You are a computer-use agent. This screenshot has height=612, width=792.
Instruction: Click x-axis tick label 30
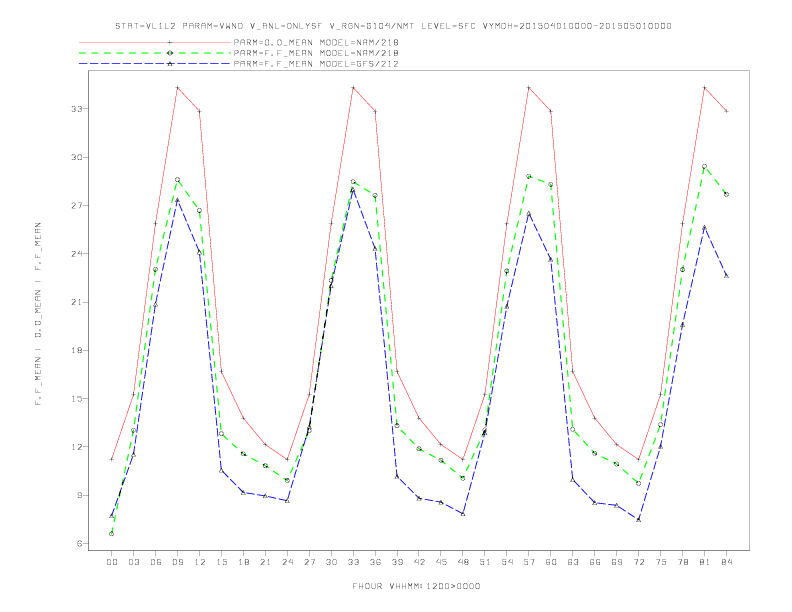(331, 562)
